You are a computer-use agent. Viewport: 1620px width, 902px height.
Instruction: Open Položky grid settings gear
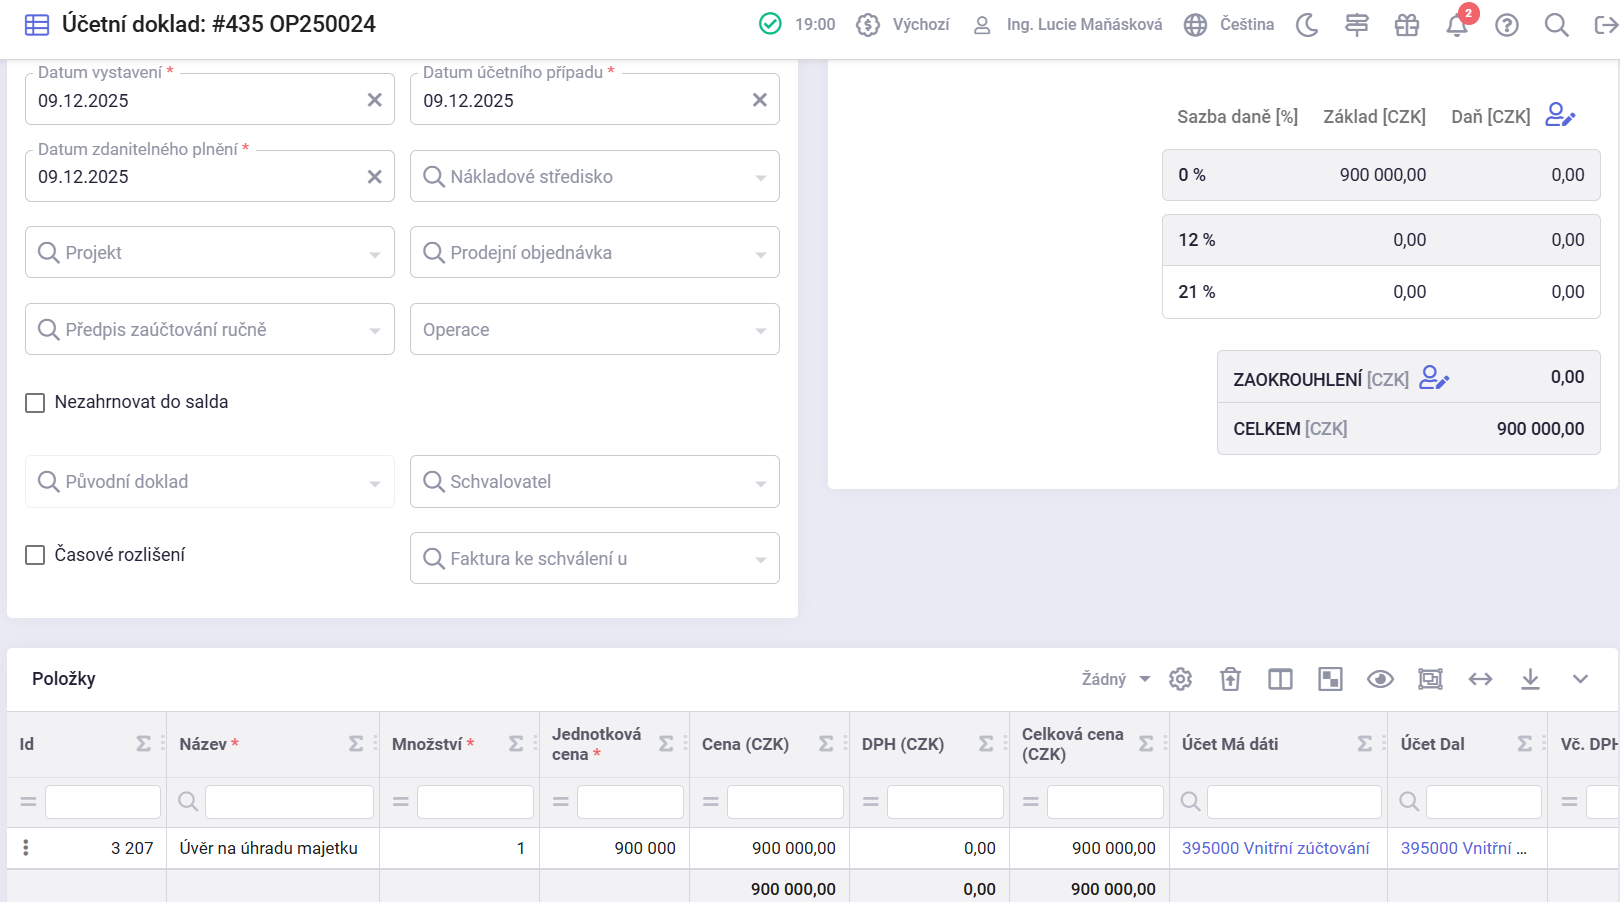1180,679
